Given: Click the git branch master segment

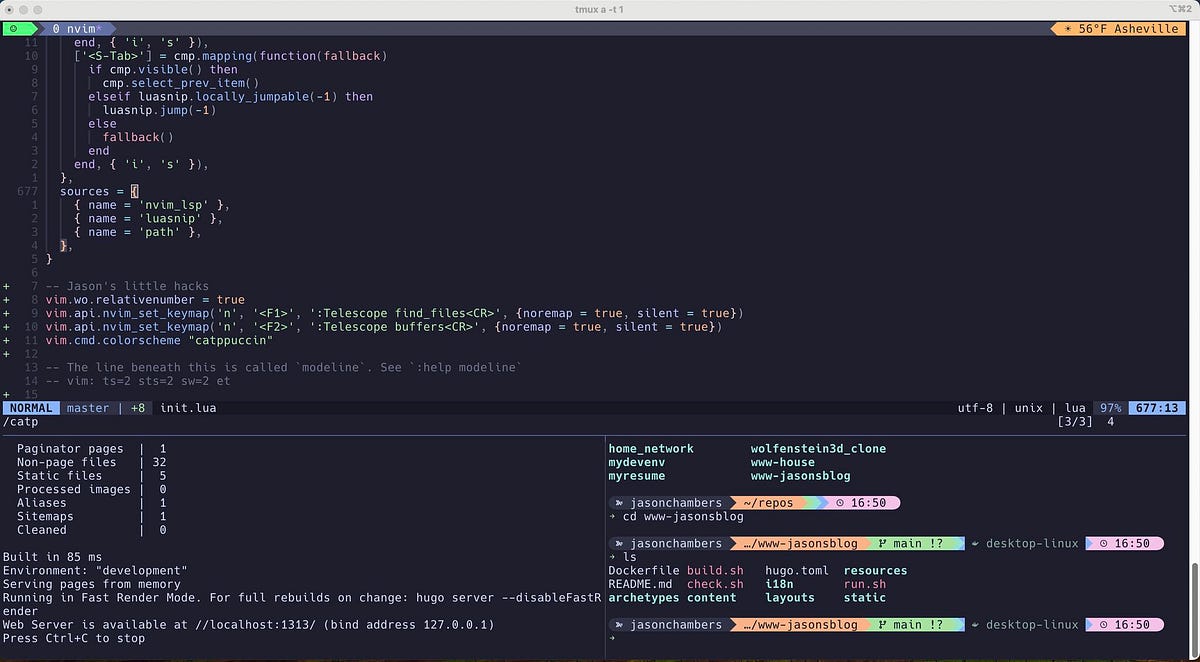Looking at the screenshot, I should tap(88, 407).
